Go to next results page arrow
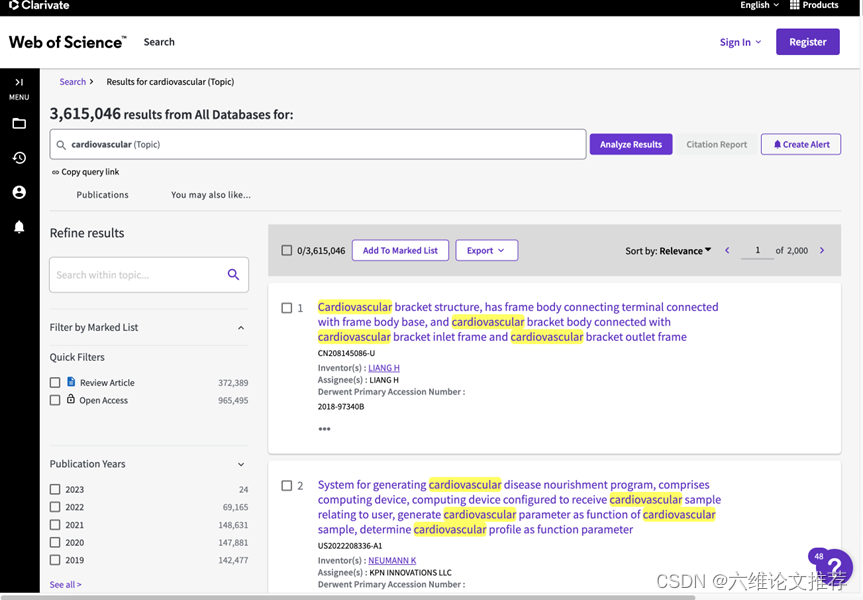Image resolution: width=863 pixels, height=600 pixels. coord(822,250)
